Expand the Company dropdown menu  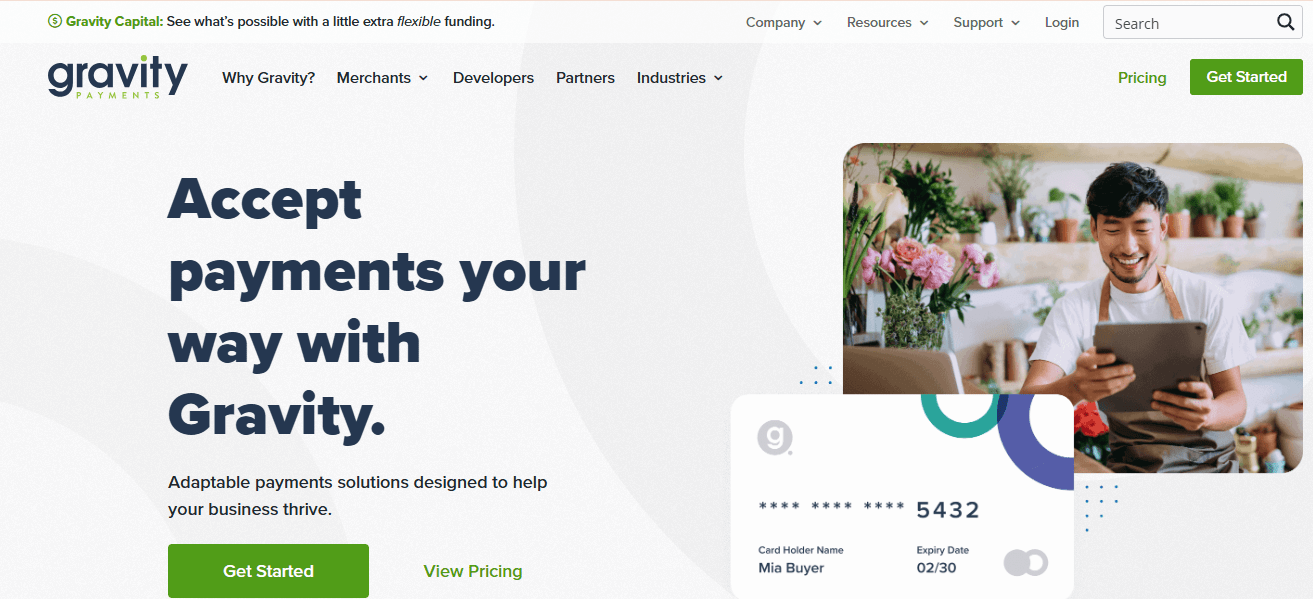(784, 22)
